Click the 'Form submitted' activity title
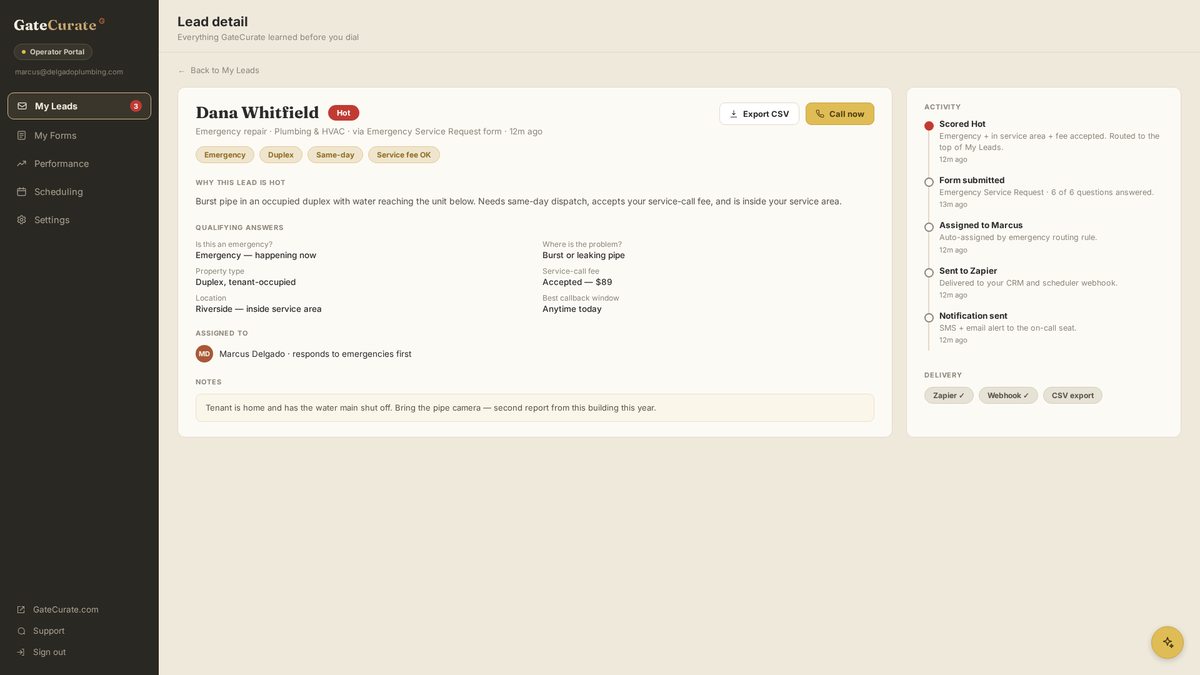This screenshot has height=675, width=1200. (972, 180)
